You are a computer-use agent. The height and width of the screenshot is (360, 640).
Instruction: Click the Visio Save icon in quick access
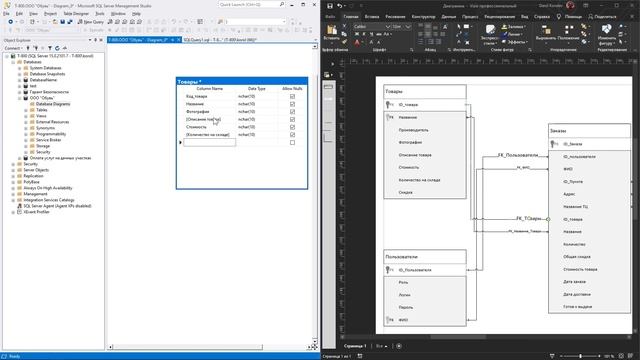pyautogui.click(x=330, y=6)
